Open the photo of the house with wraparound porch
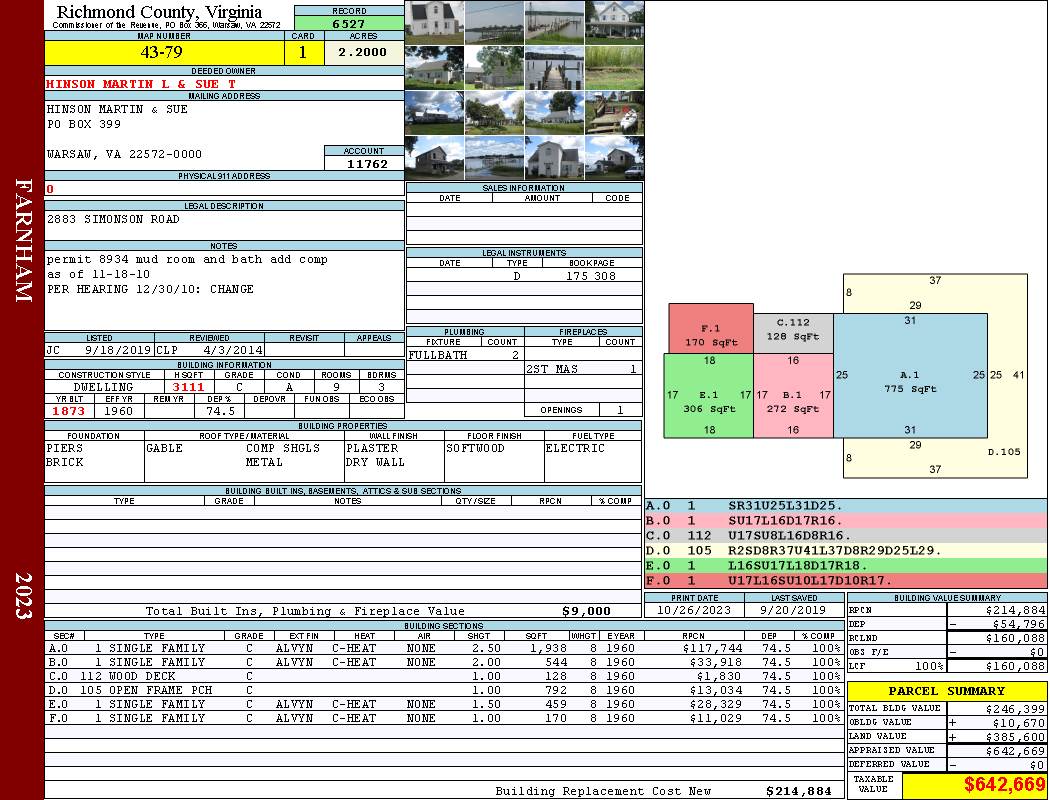Screen dimensions: 1050x800 click(614, 23)
